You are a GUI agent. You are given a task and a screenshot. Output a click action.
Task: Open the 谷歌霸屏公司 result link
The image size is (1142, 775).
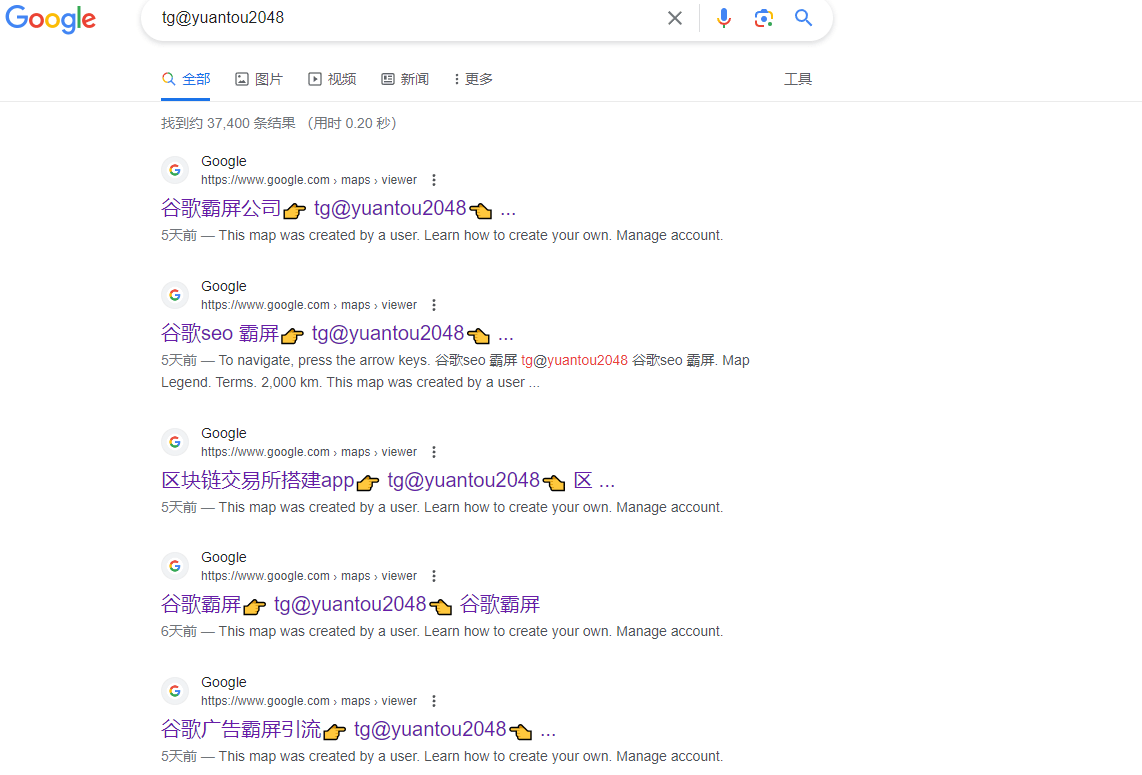pos(338,209)
